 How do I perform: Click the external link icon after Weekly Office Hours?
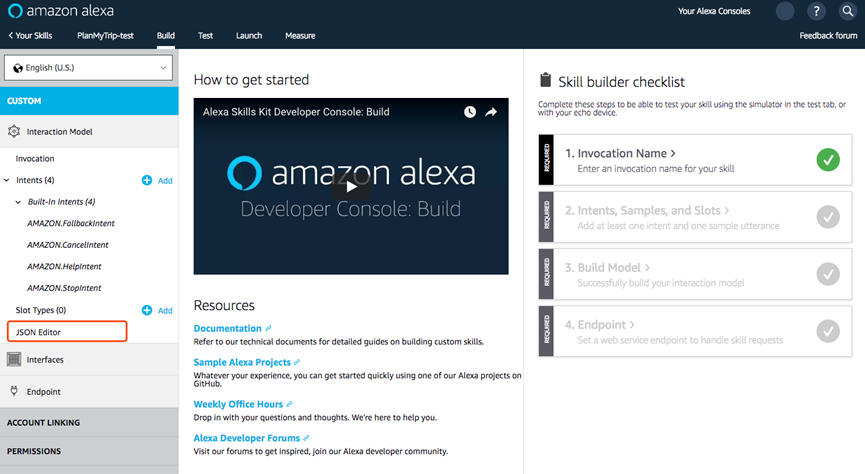tap(289, 404)
